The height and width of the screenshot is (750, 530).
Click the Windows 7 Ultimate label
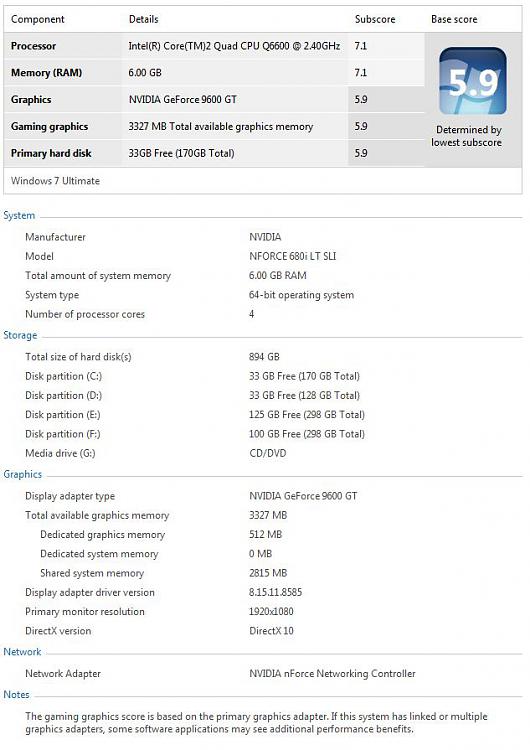click(55, 181)
